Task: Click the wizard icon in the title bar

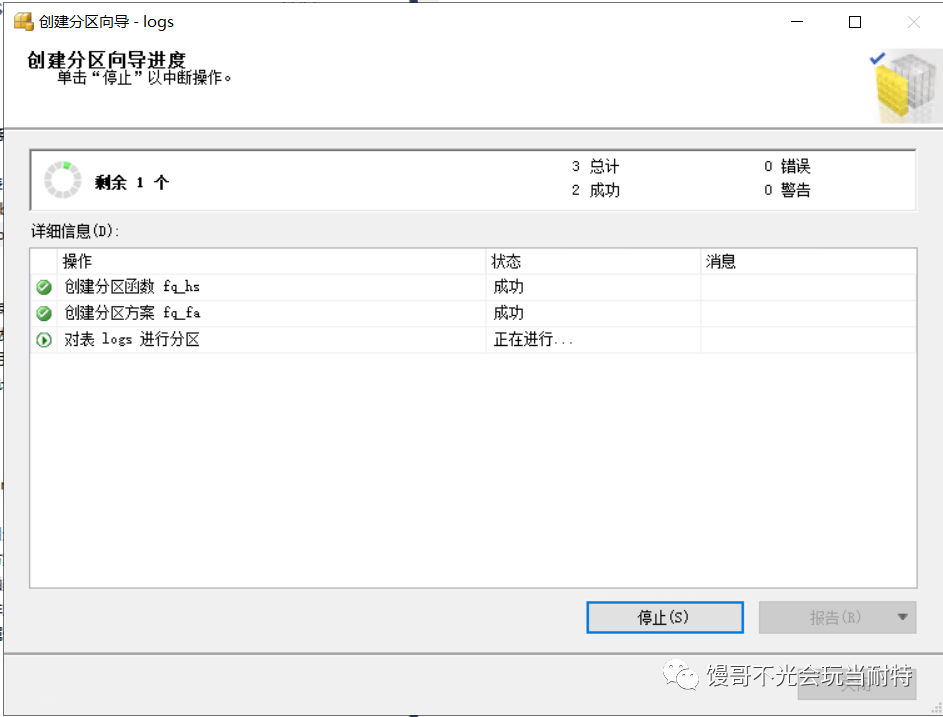Action: [22, 22]
